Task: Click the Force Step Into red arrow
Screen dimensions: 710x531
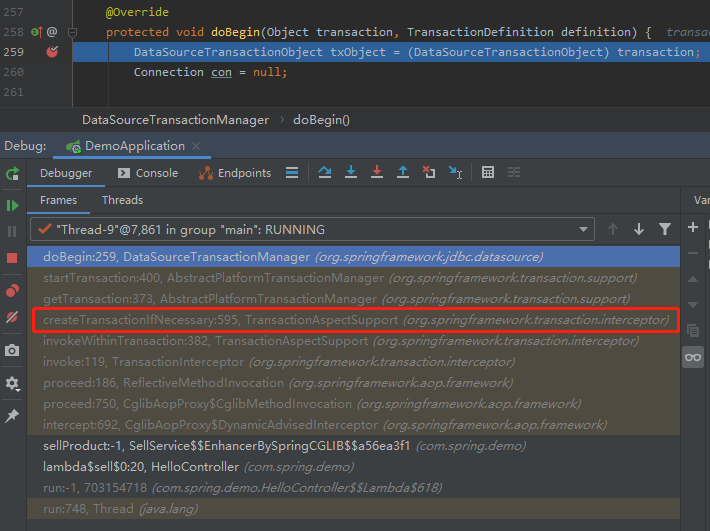Action: [377, 172]
